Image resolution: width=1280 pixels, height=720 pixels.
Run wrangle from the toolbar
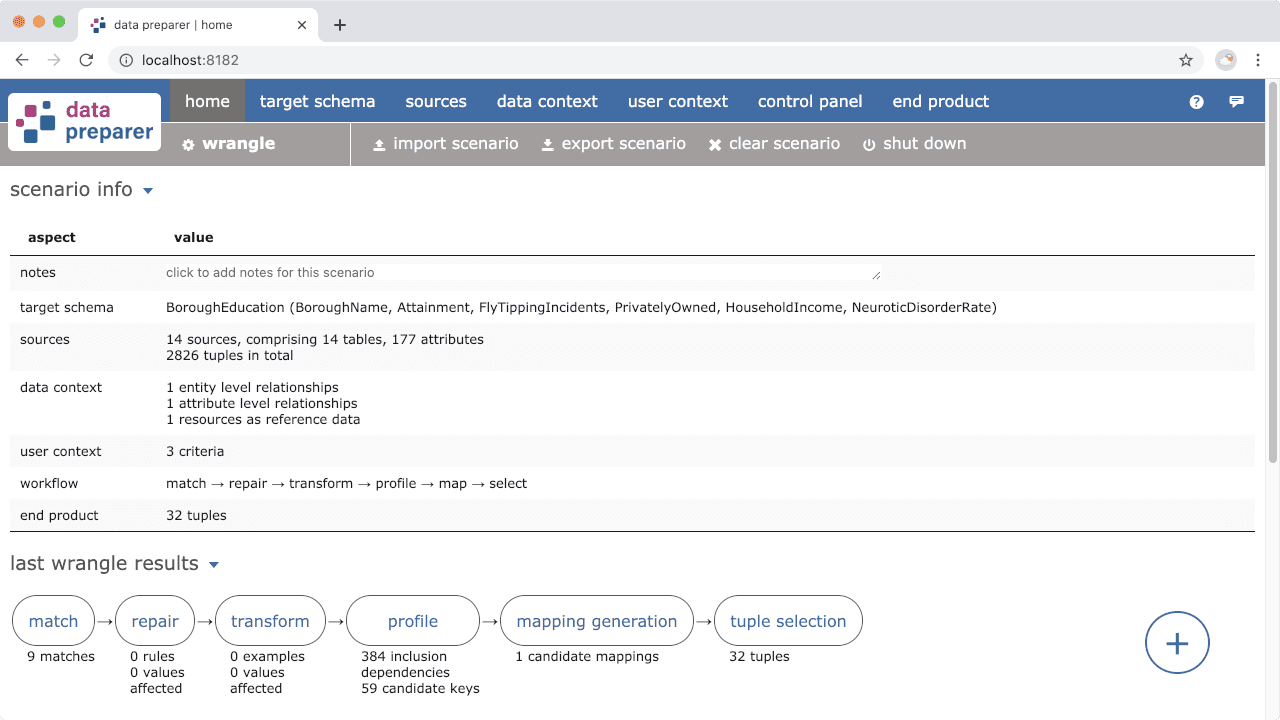tap(229, 144)
